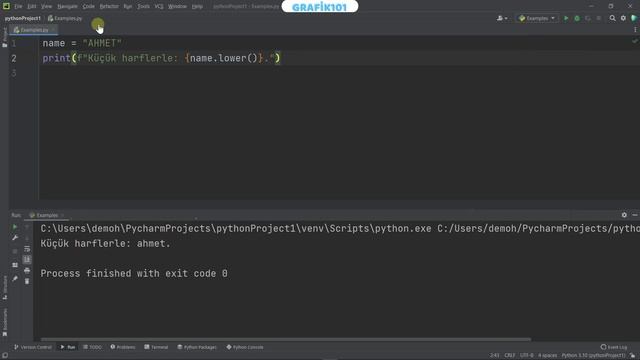This screenshot has width=640, height=360.
Task: Open the Code menu
Action: coord(89,7)
